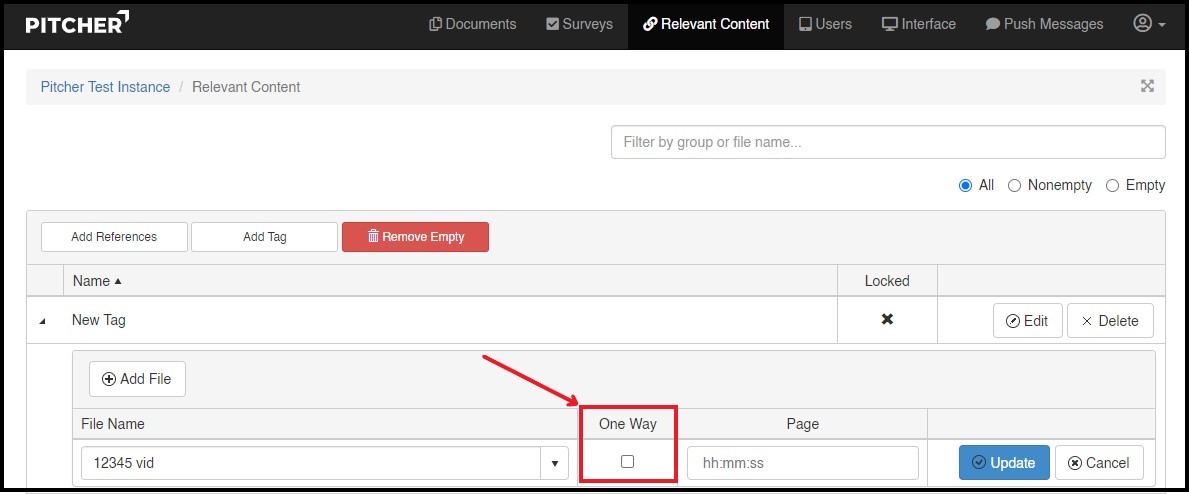
Task: Switch to the Surveys tab
Action: pyautogui.click(x=579, y=24)
